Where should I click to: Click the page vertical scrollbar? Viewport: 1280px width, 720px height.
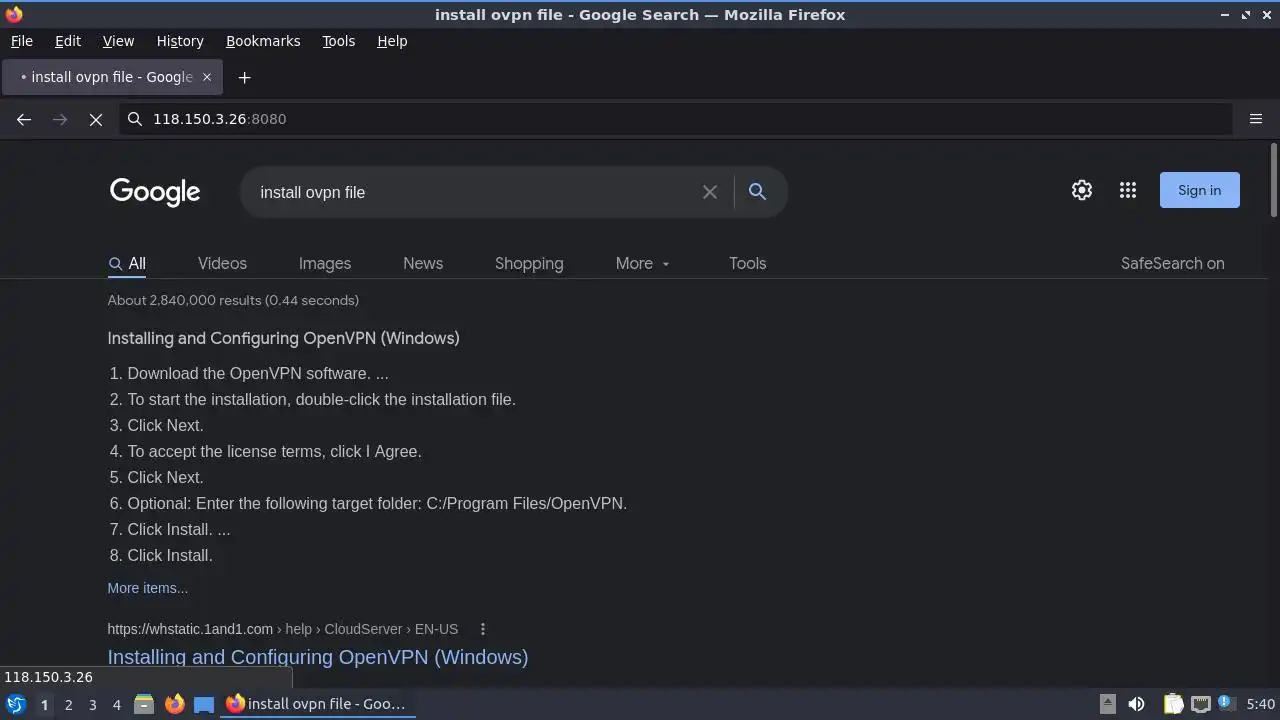[1273, 180]
